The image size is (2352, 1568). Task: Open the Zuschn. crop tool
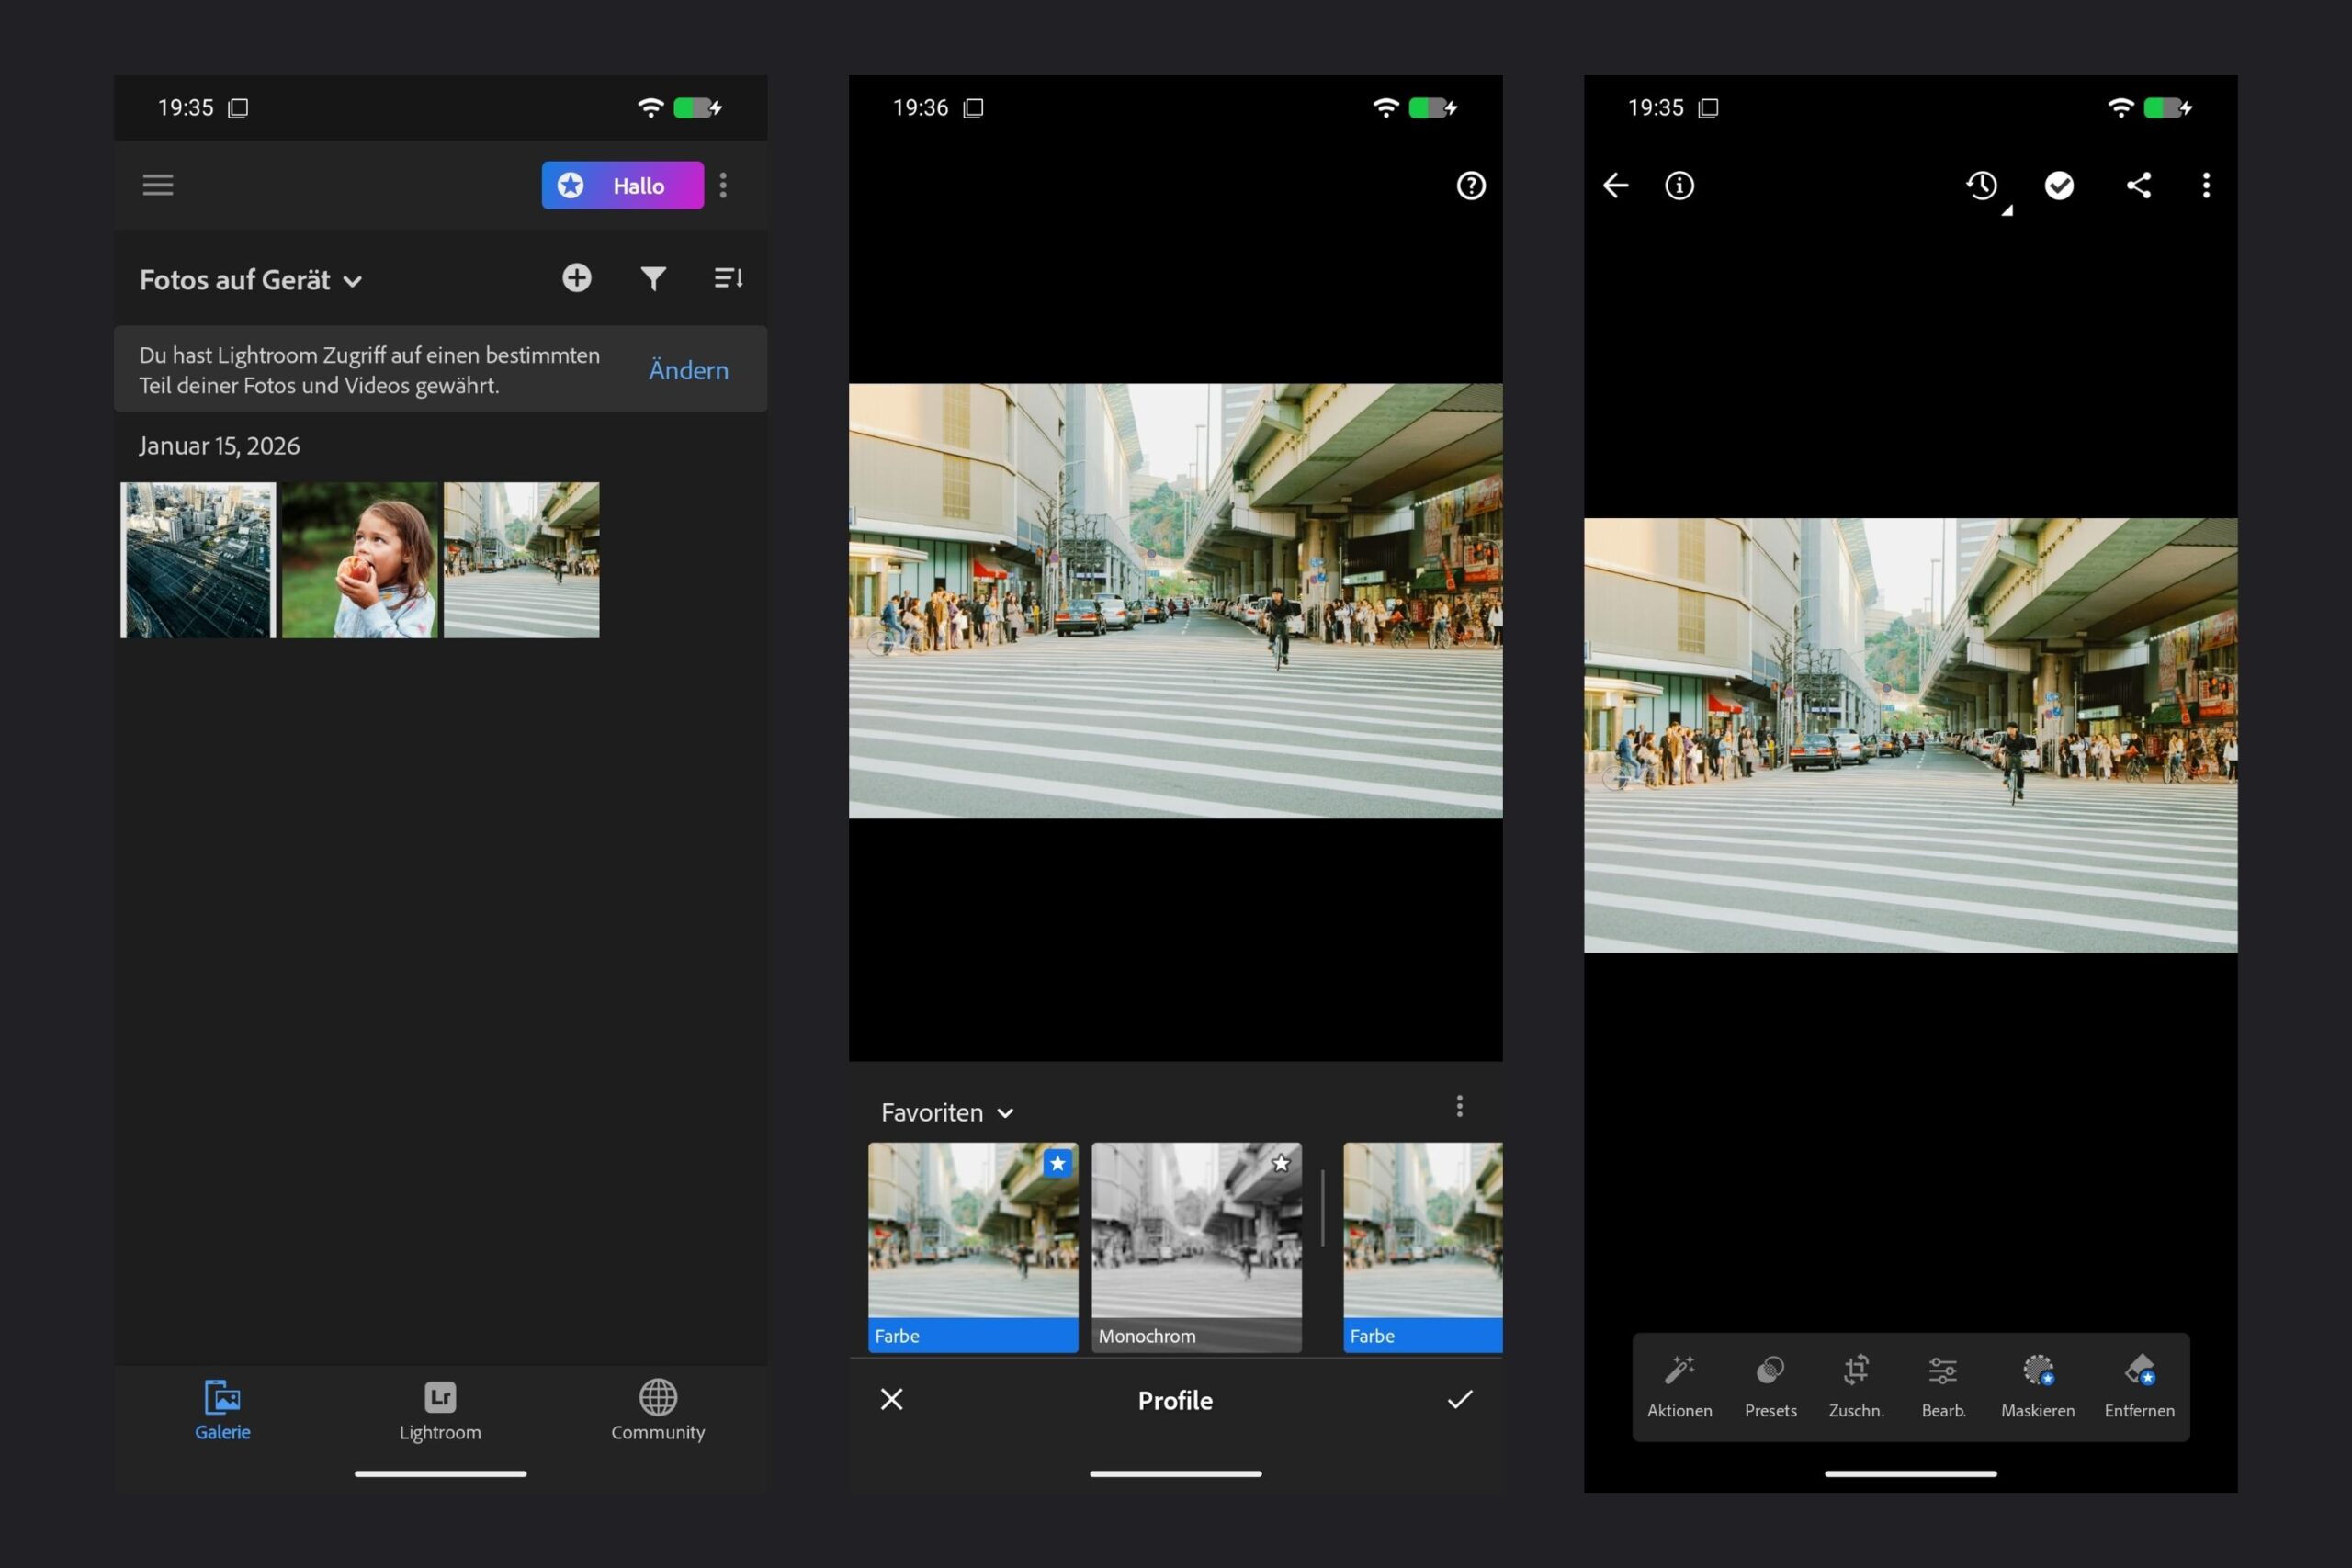1856,1385
